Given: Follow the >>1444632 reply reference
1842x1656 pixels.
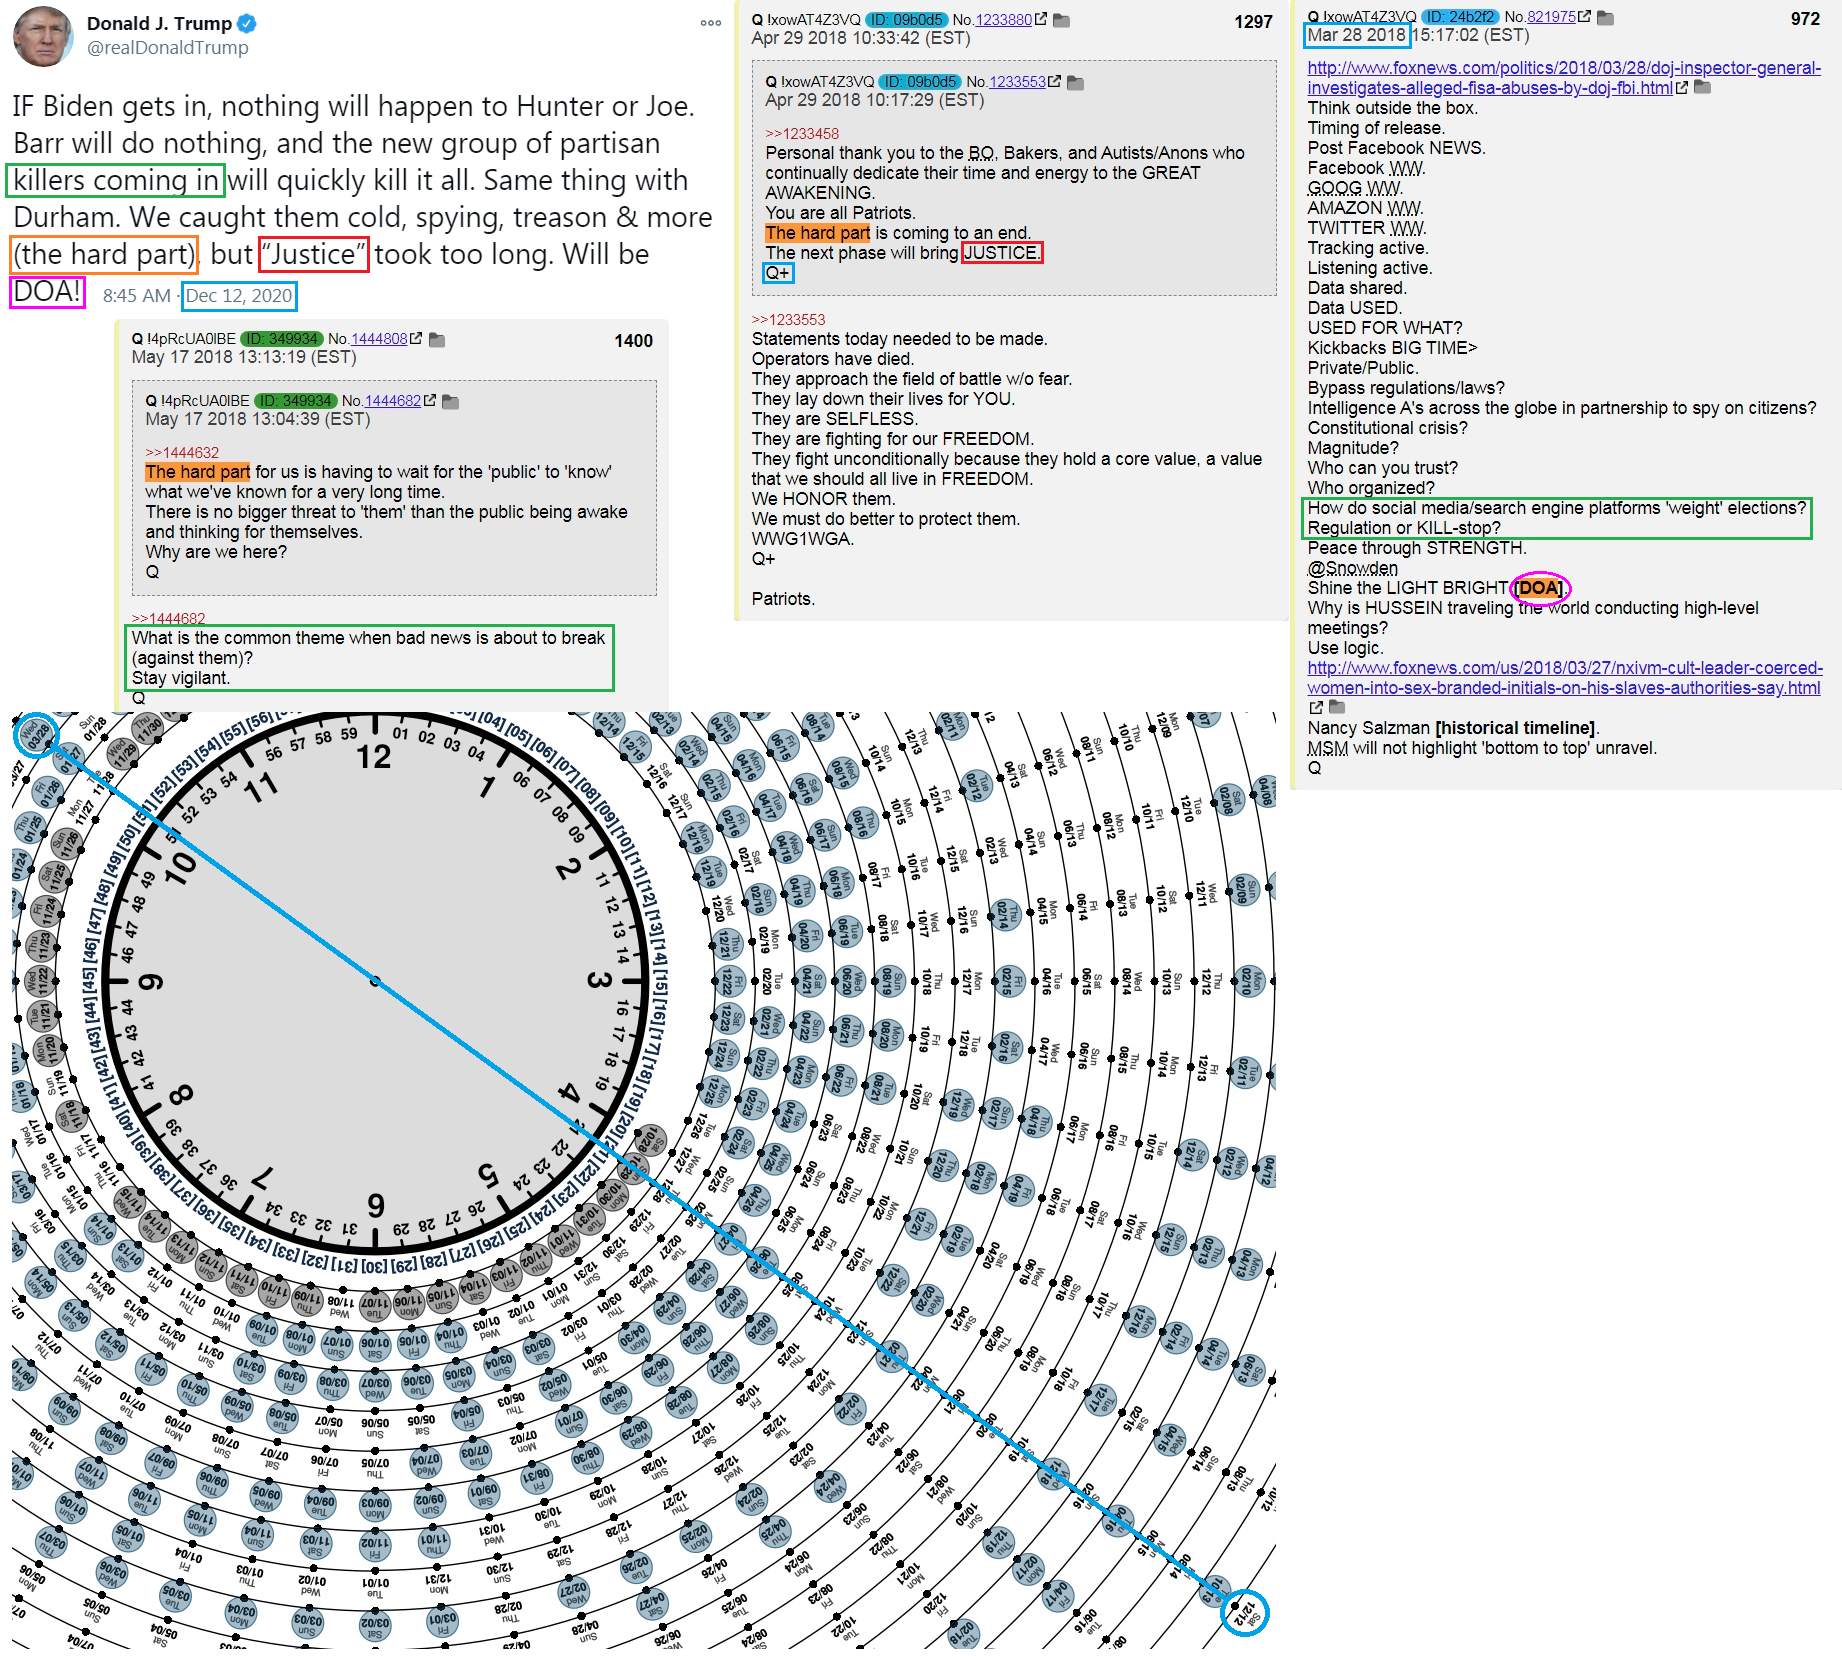Looking at the screenshot, I should point(182,453).
